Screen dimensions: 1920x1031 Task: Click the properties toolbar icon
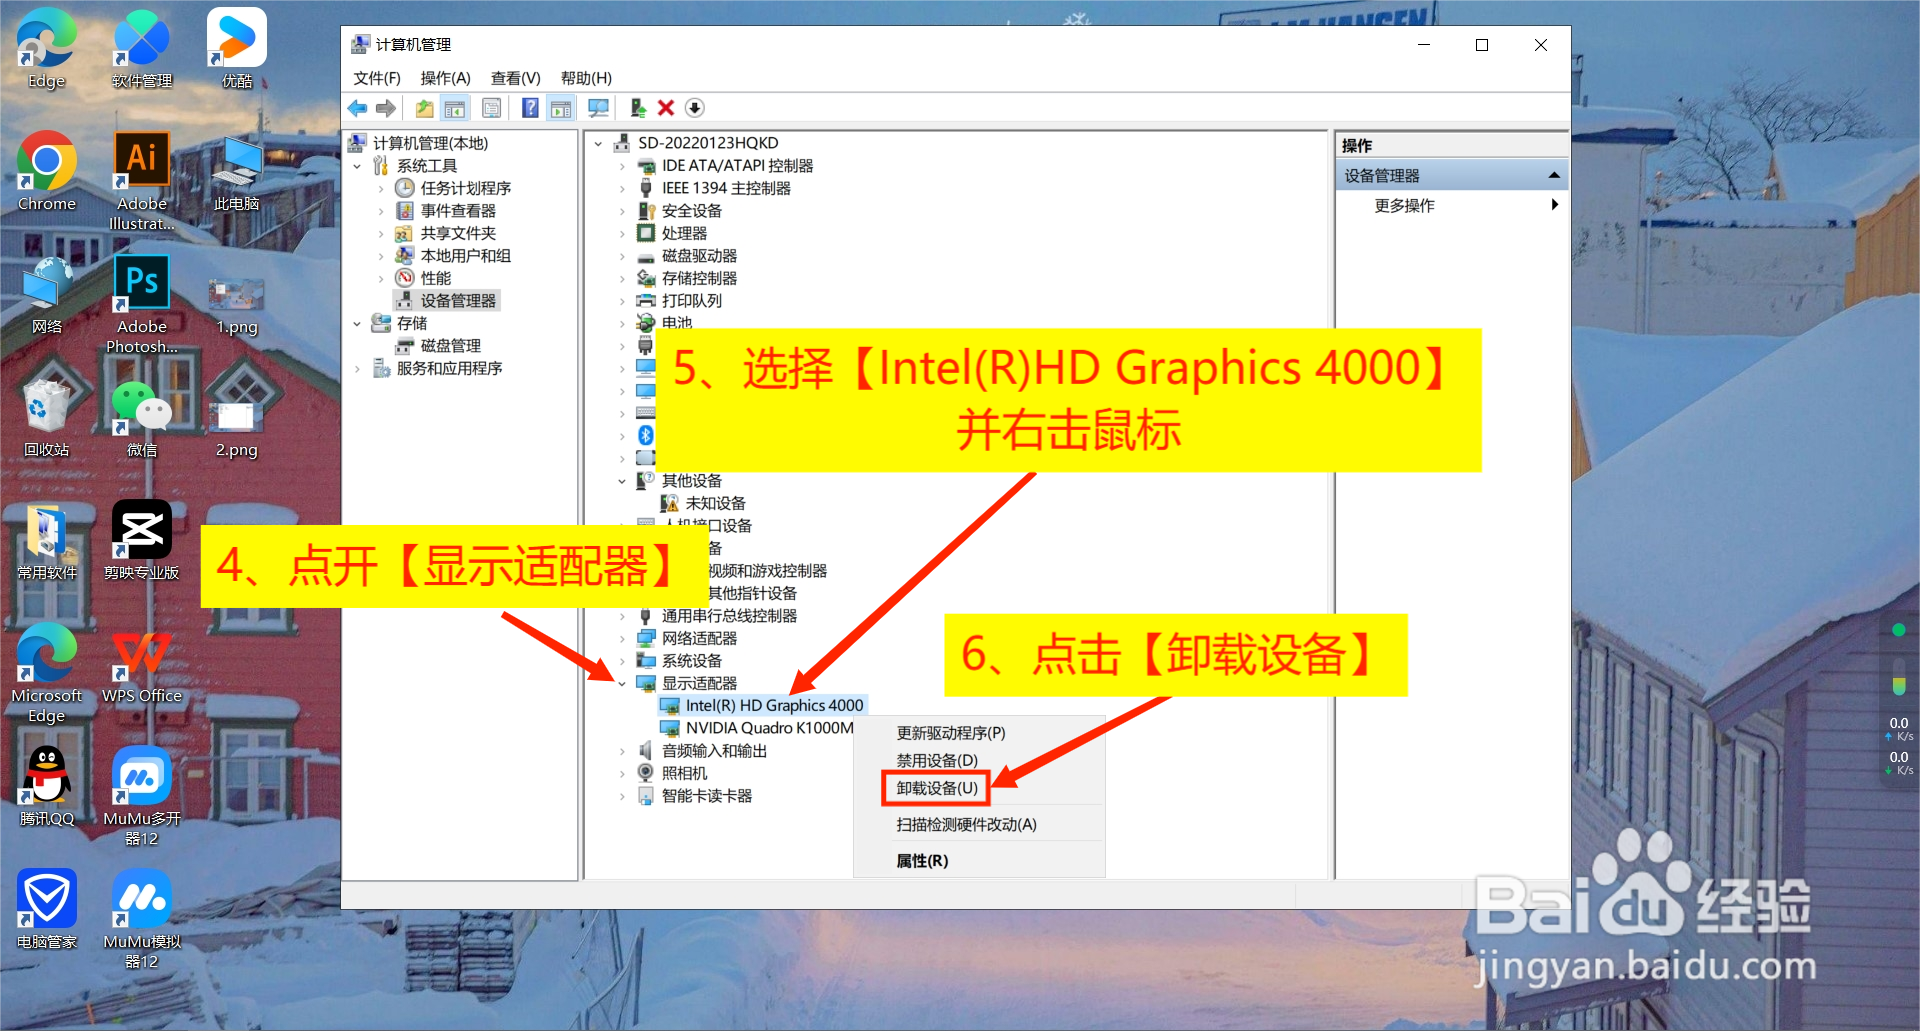click(492, 107)
